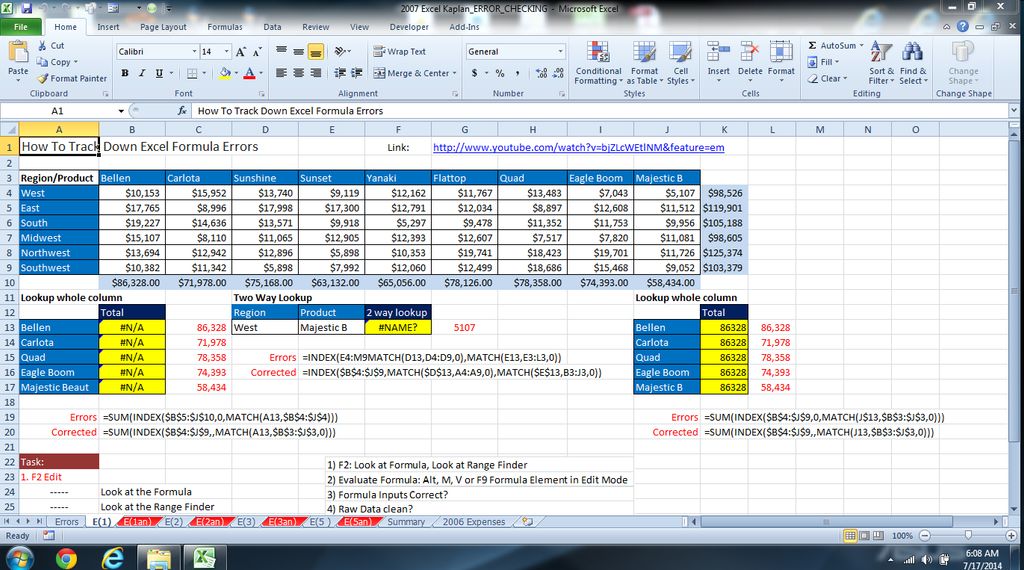
Task: Open the Clear dropdown
Action: point(827,78)
